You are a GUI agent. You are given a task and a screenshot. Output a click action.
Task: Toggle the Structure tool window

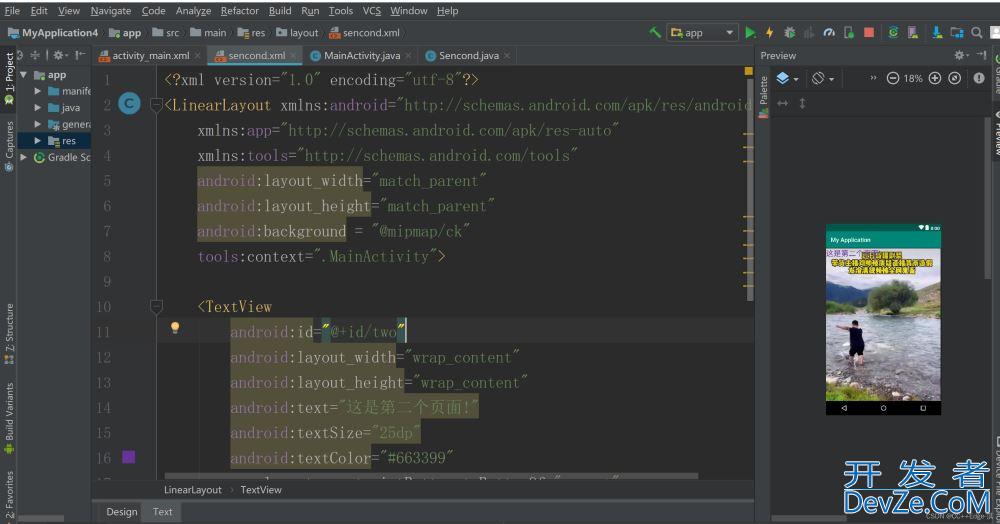9,333
